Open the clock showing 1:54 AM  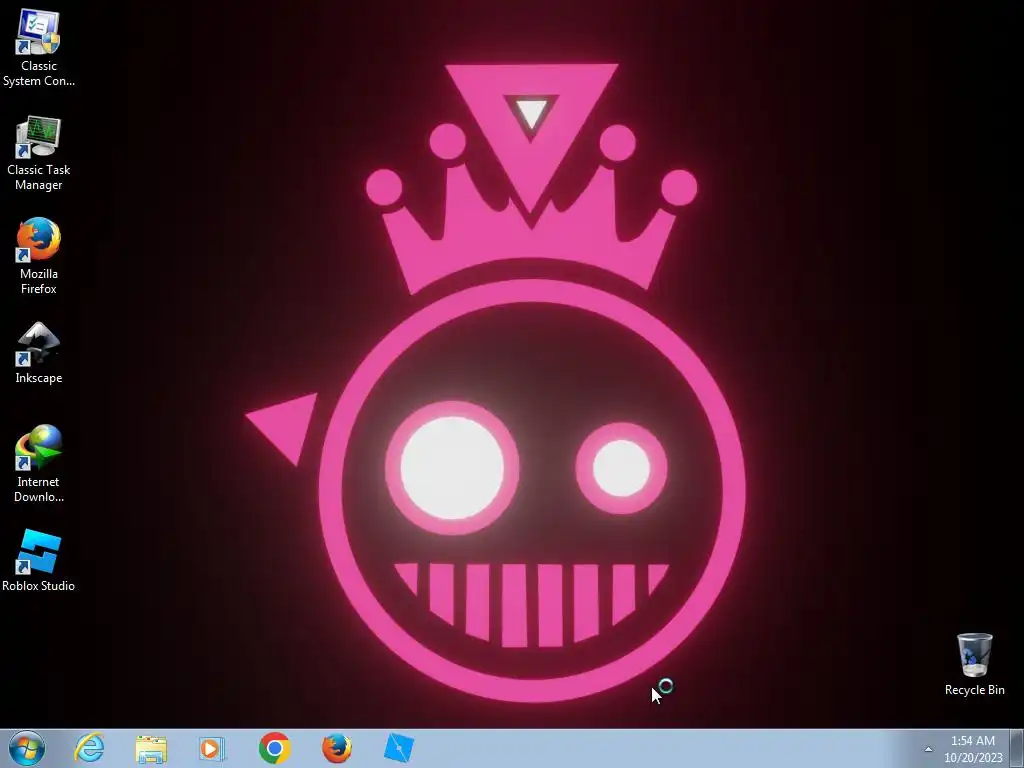point(972,741)
